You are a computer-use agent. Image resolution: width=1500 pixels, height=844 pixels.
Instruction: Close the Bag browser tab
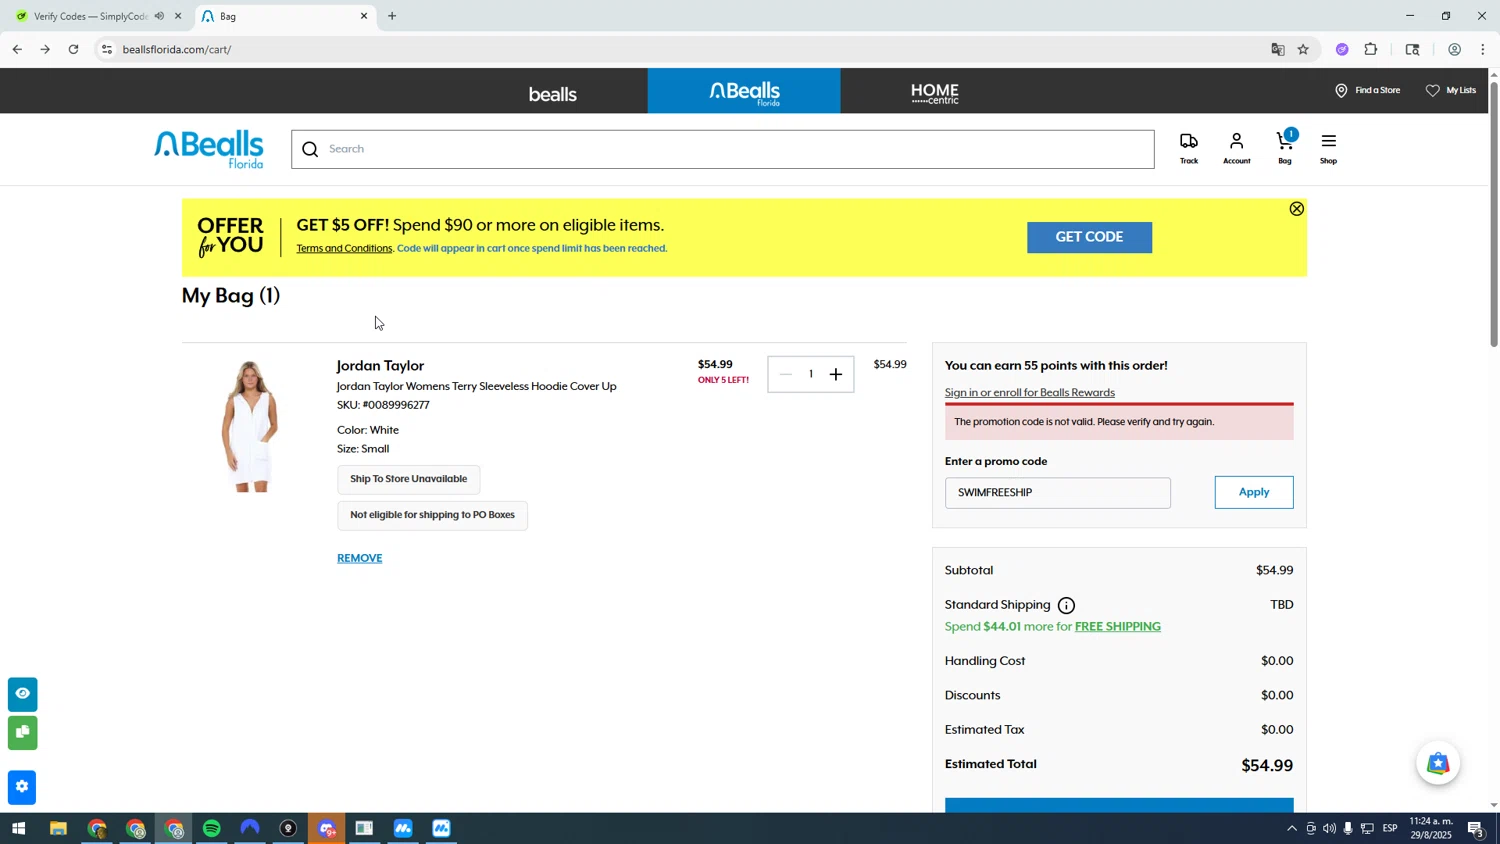point(364,16)
